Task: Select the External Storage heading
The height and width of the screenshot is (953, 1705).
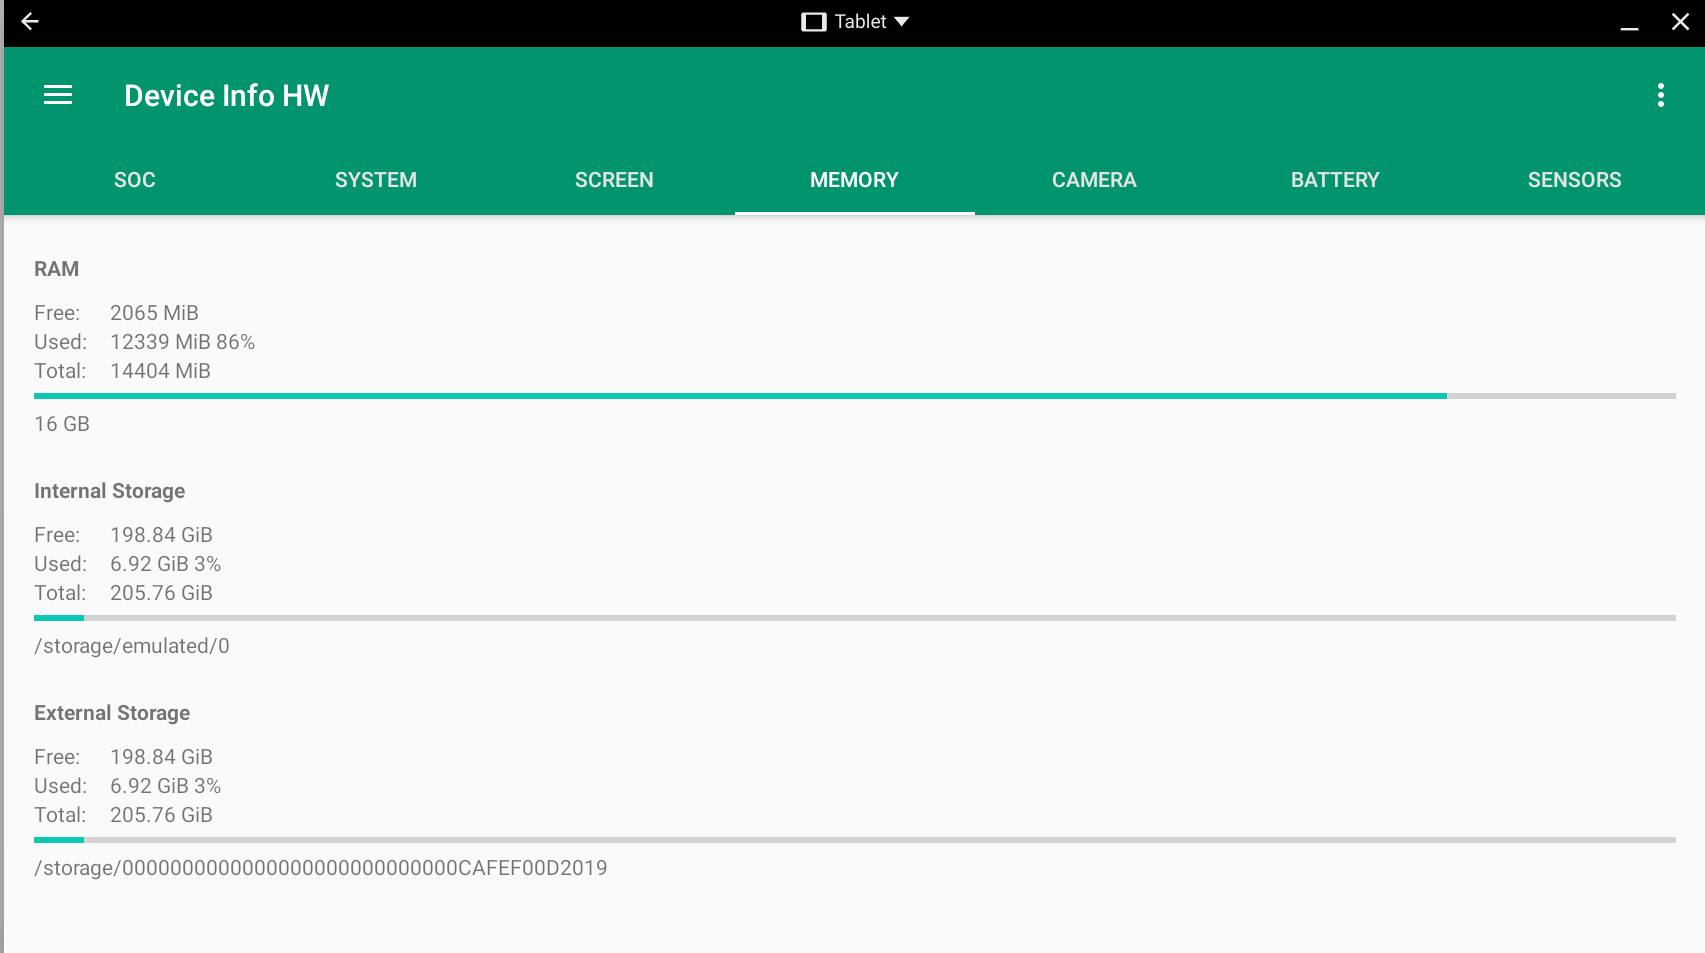Action: (112, 713)
